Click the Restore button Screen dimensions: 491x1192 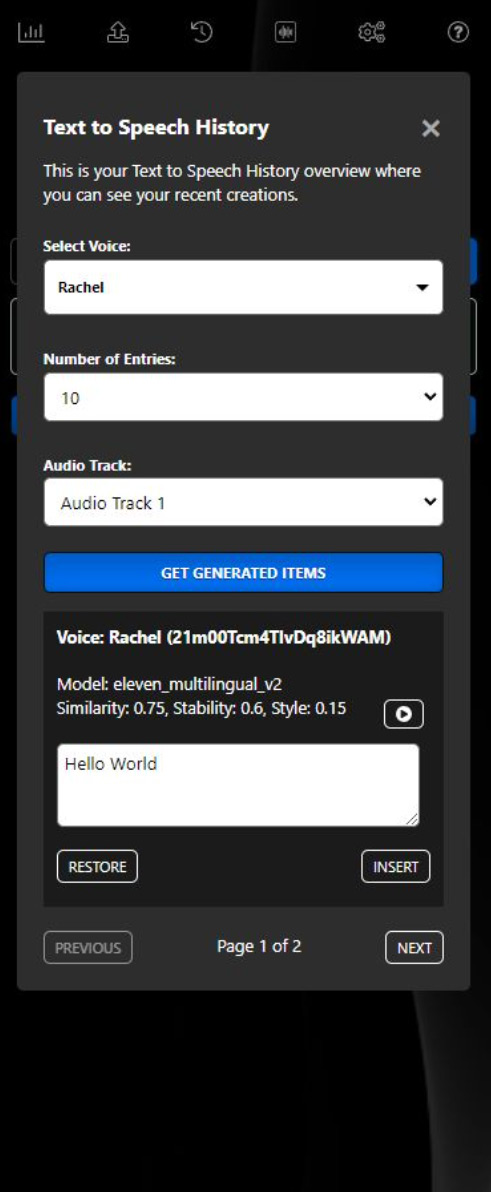click(97, 867)
